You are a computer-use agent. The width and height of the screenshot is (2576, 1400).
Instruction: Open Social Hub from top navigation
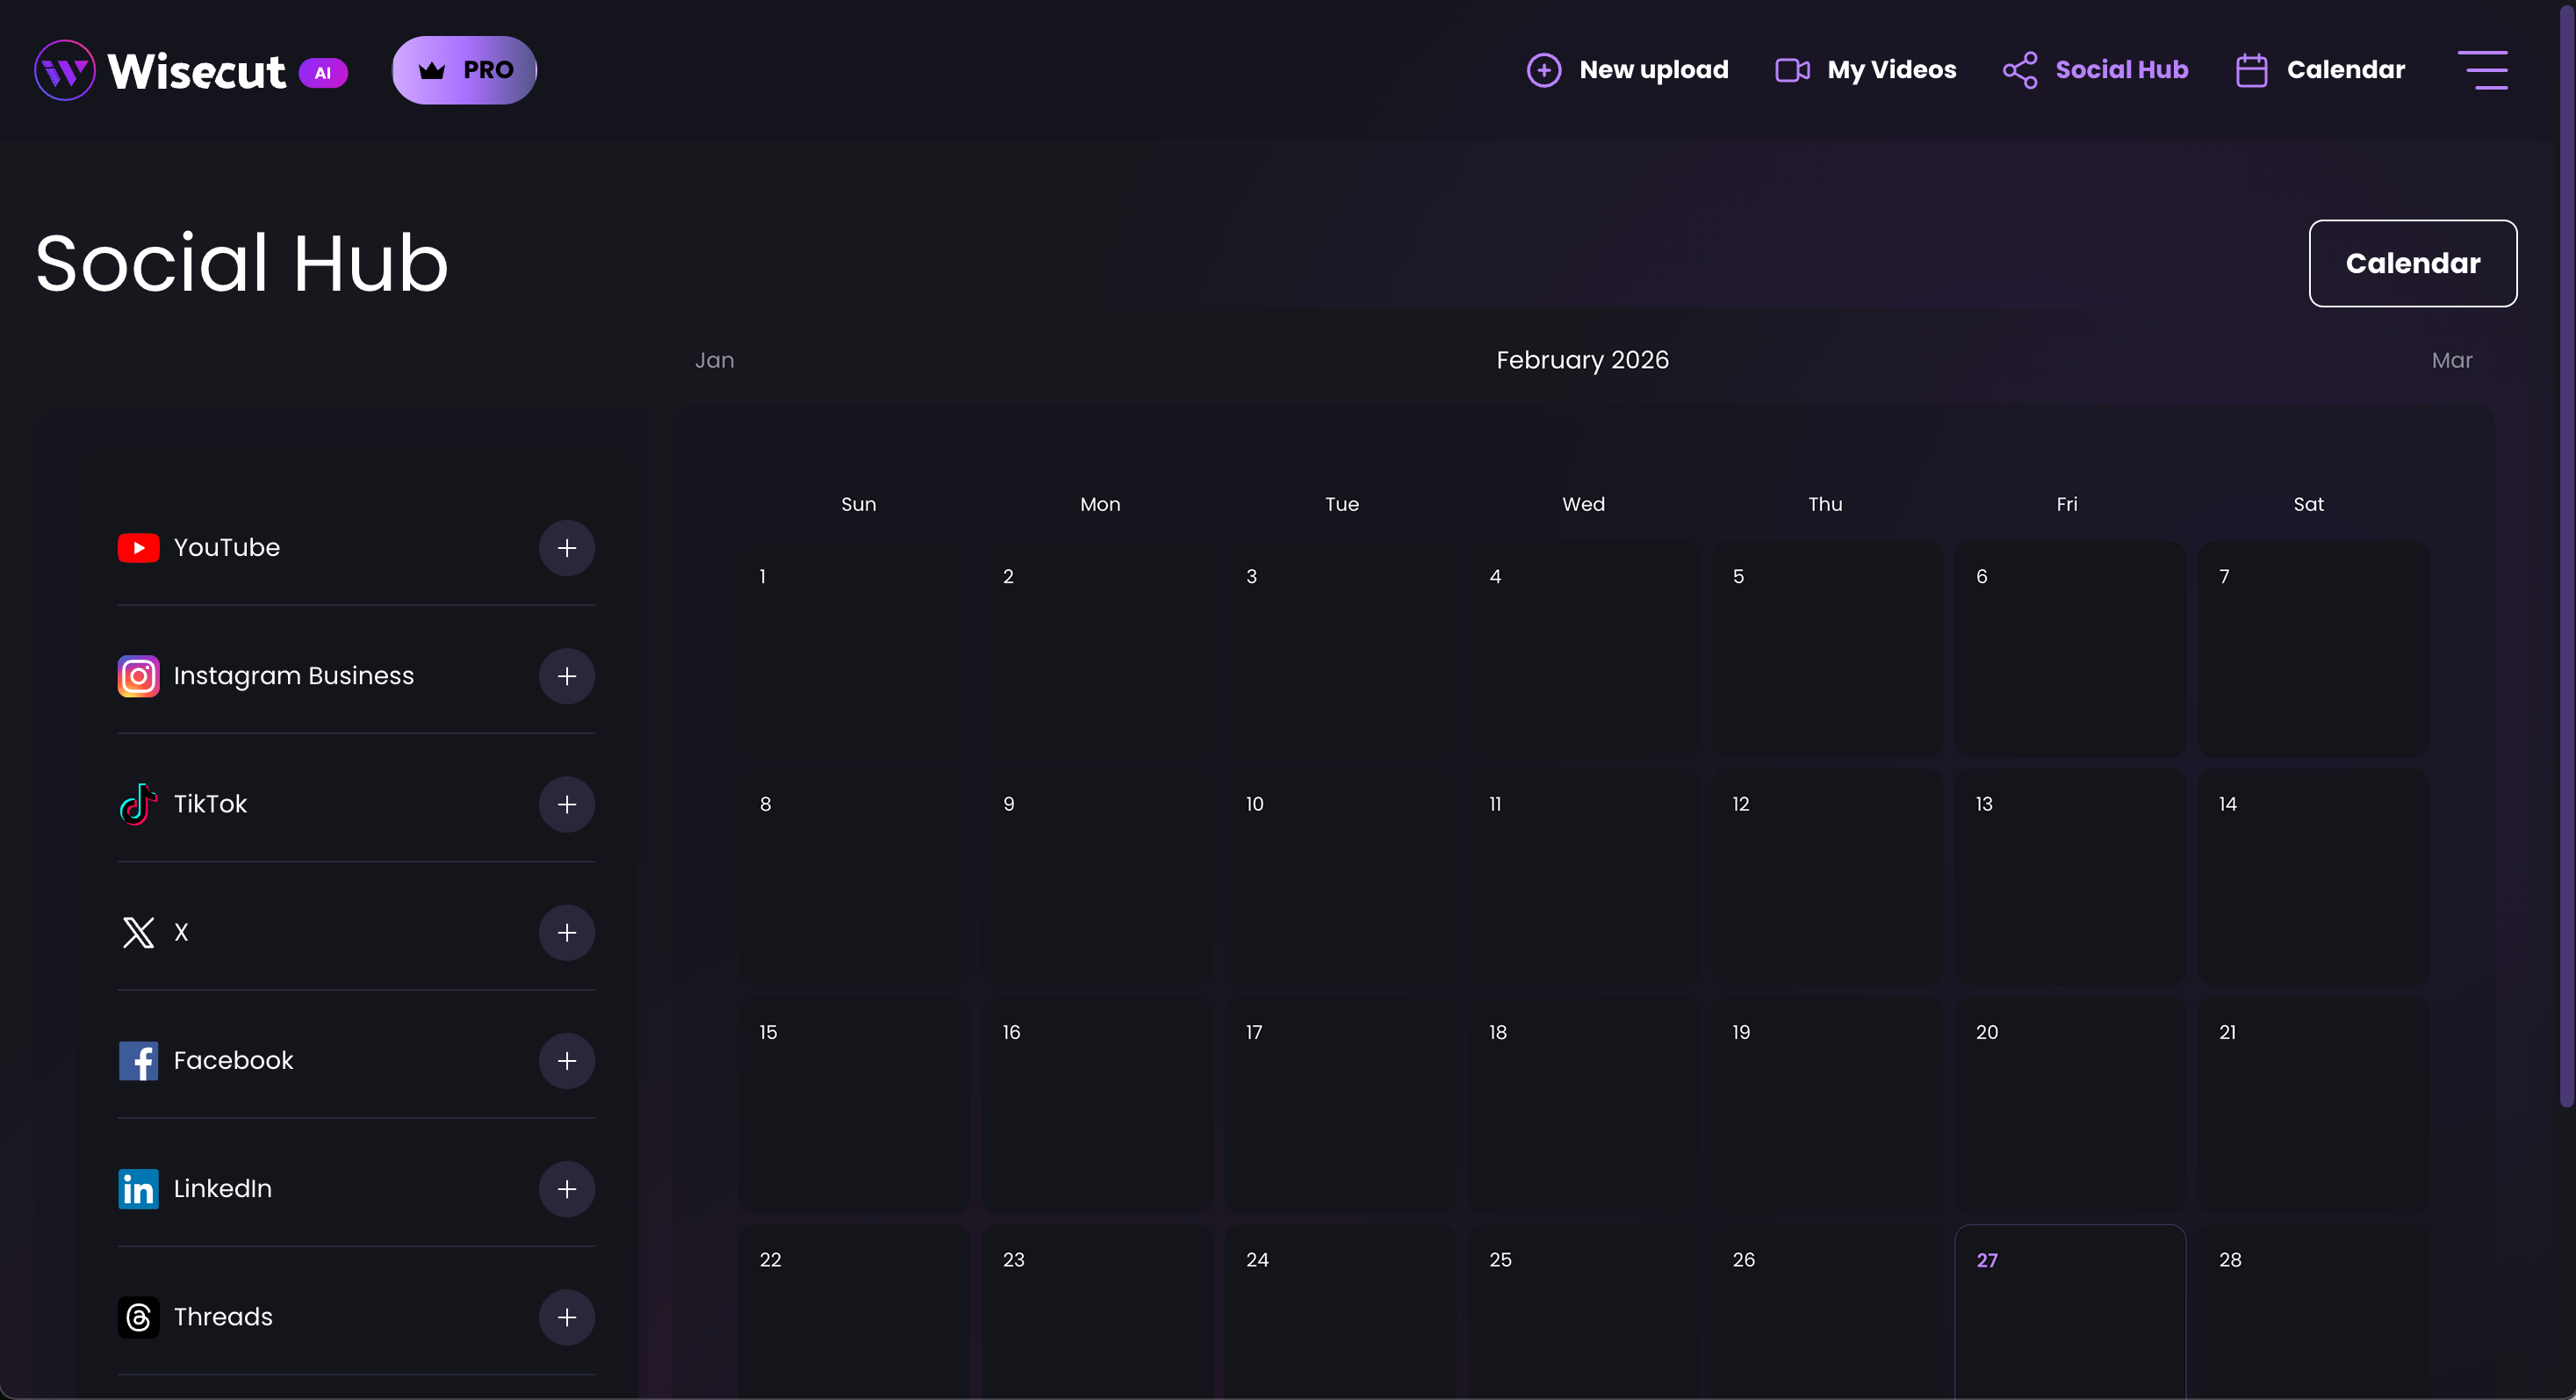click(2095, 70)
